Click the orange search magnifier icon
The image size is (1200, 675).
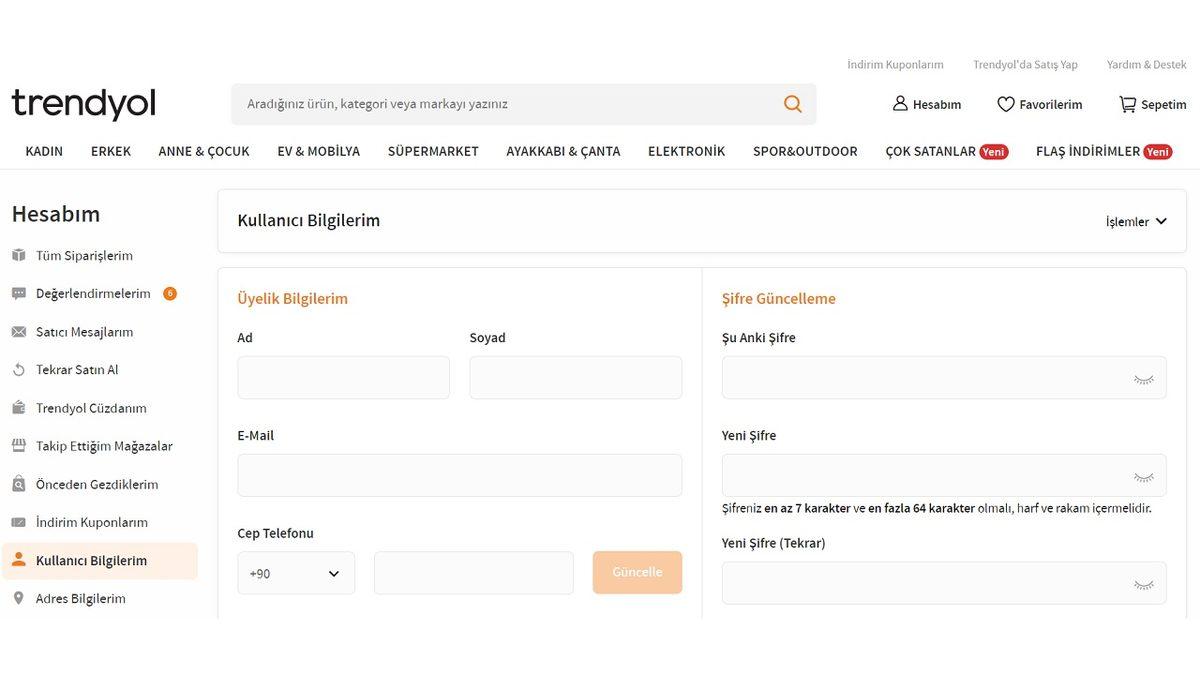pyautogui.click(x=792, y=104)
